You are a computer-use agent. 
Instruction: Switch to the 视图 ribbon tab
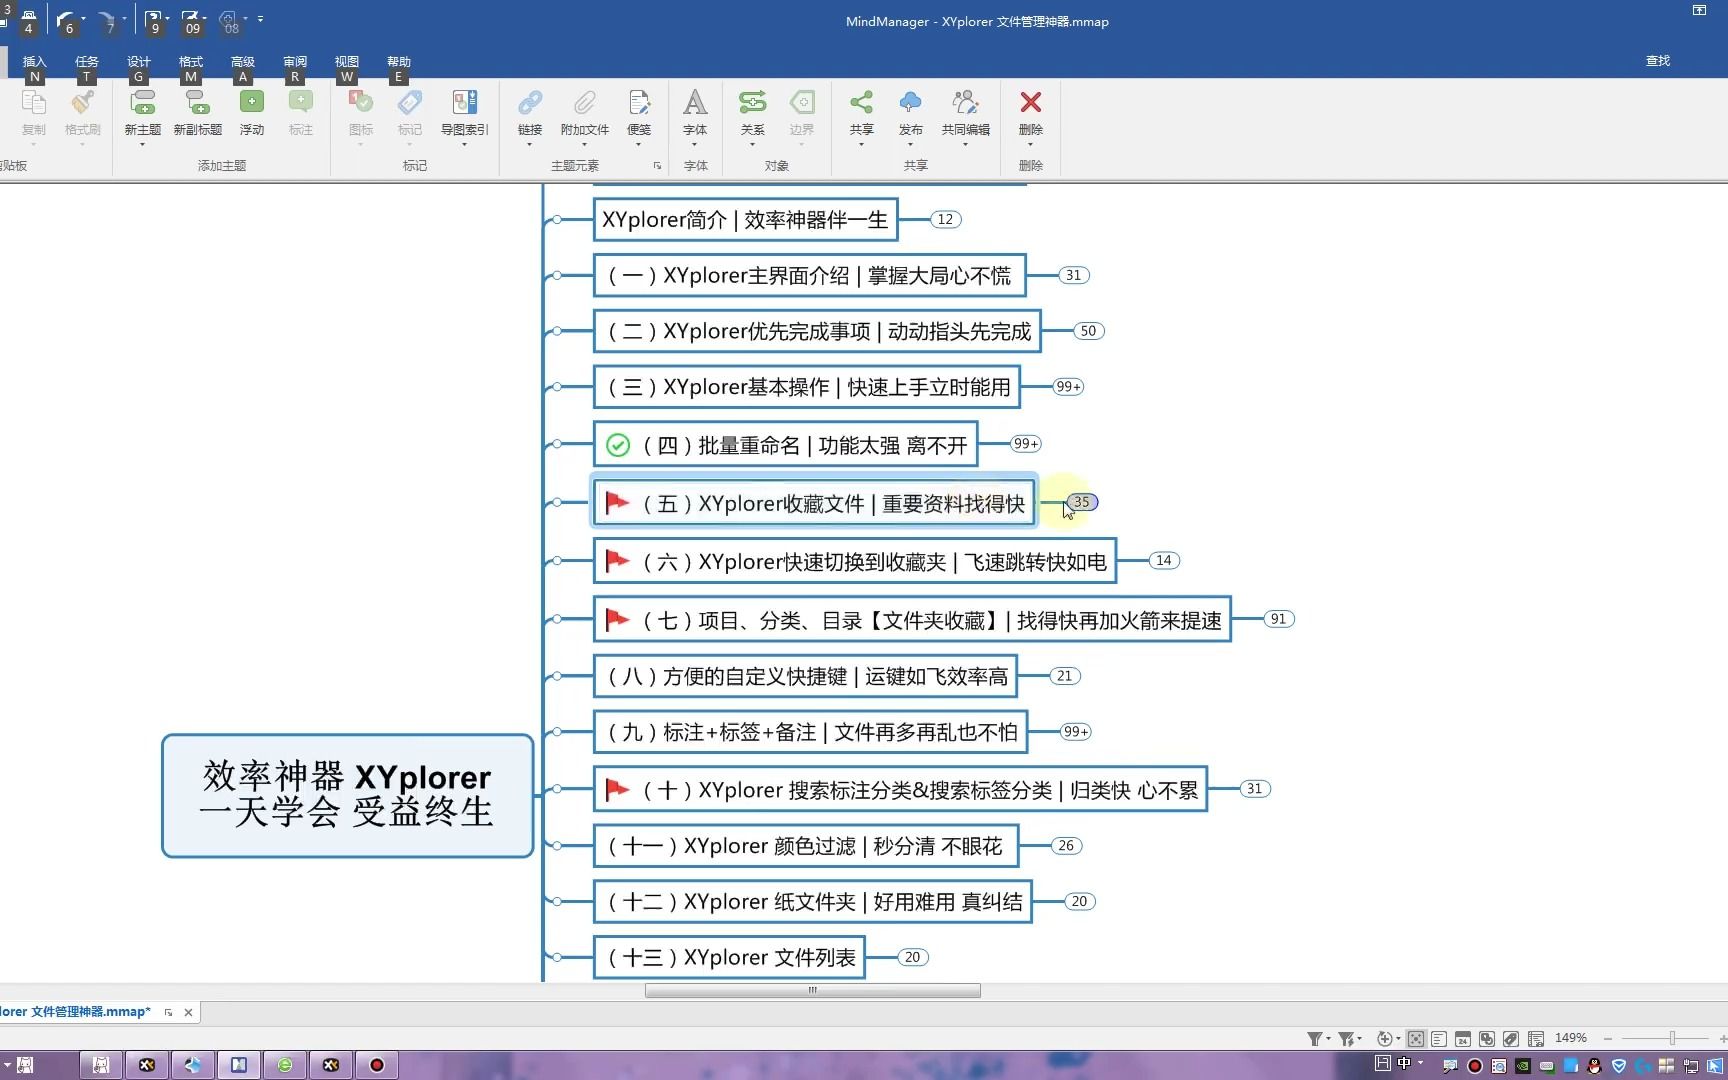[346, 61]
